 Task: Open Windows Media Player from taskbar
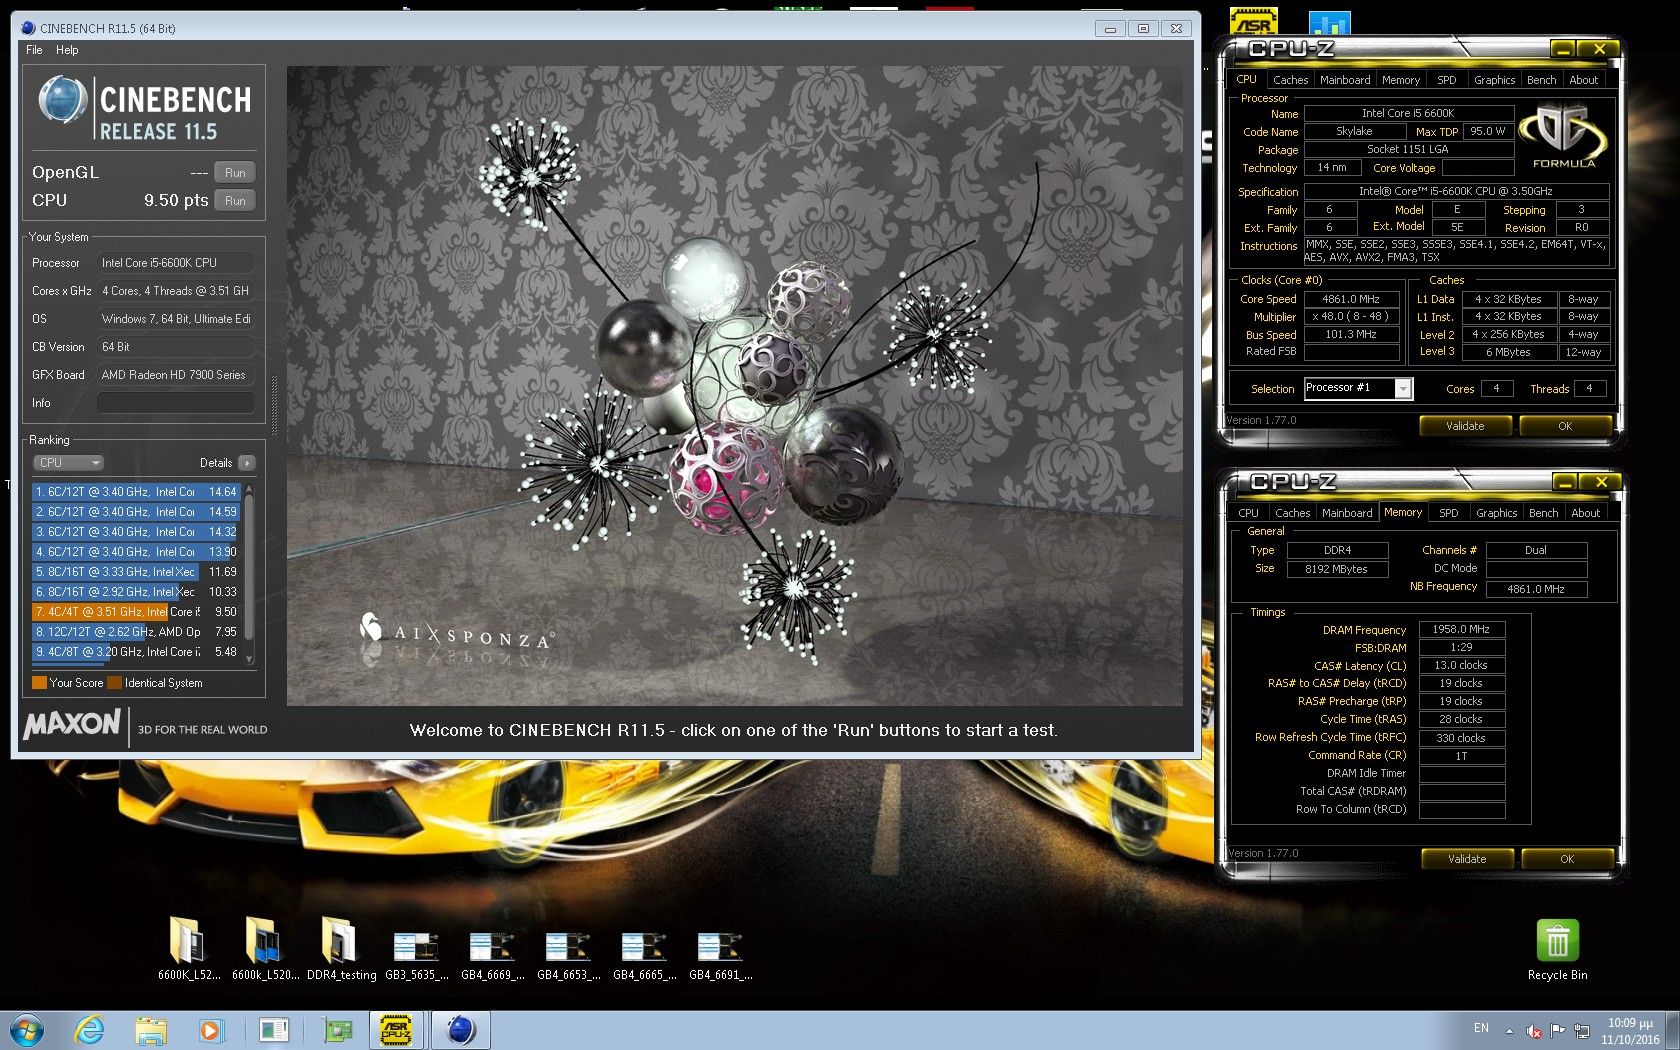(211, 1030)
